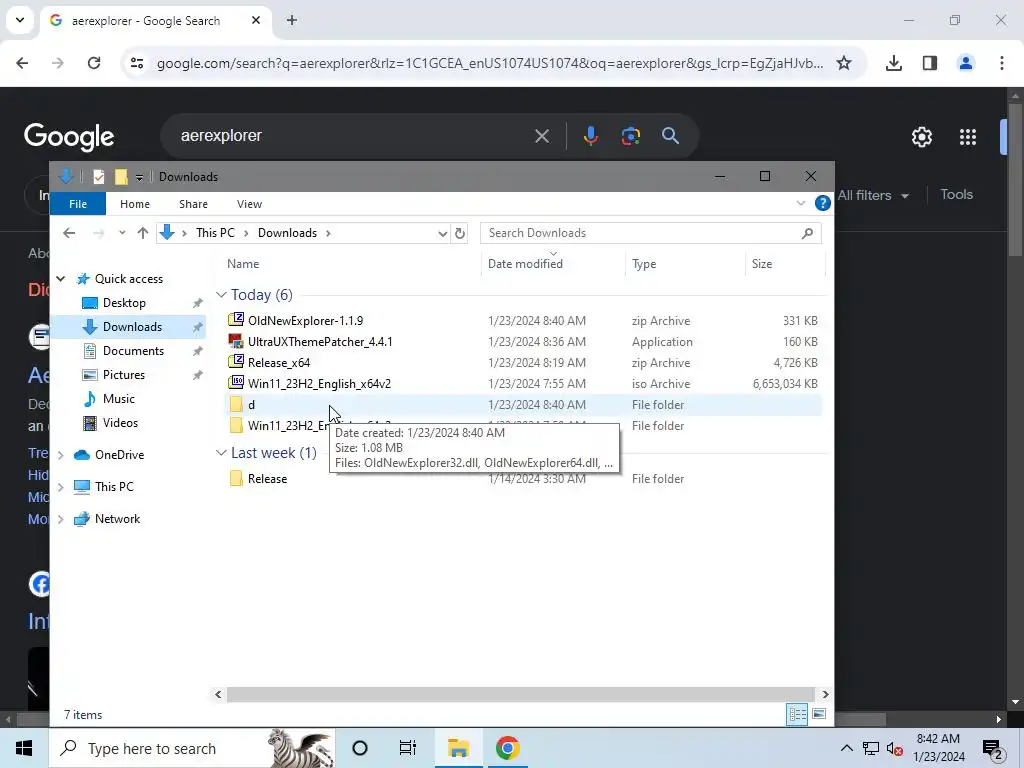Switch to Details view layout icon
The height and width of the screenshot is (768, 1024).
click(797, 714)
